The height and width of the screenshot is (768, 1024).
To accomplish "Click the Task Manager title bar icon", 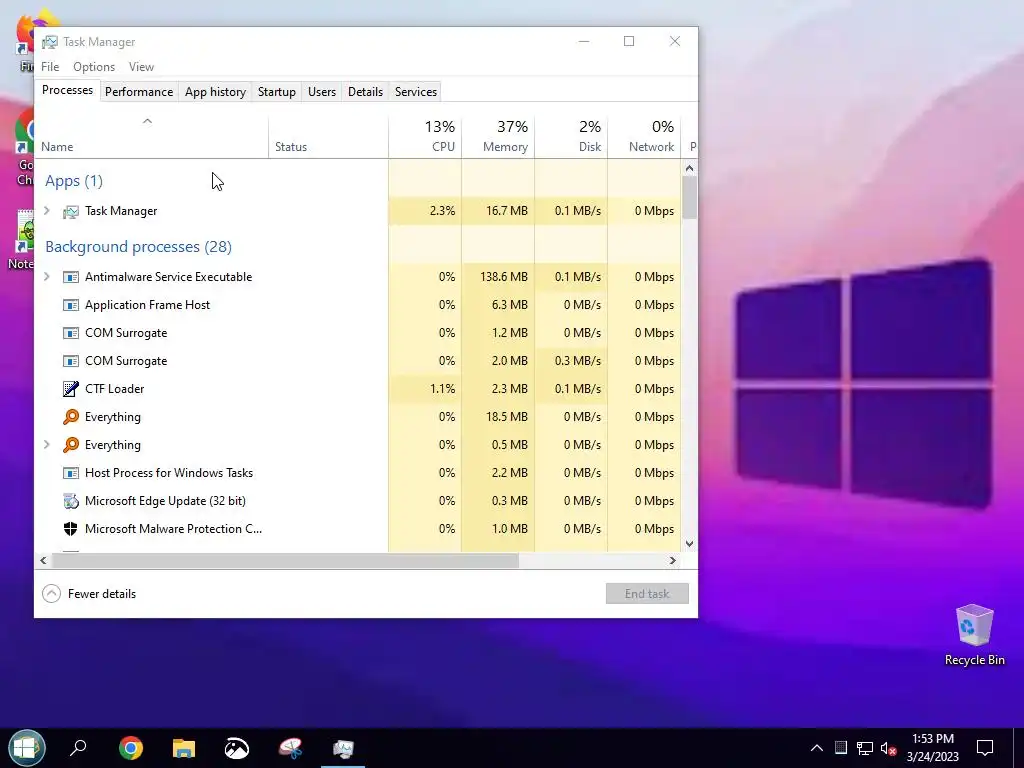I will tap(50, 42).
